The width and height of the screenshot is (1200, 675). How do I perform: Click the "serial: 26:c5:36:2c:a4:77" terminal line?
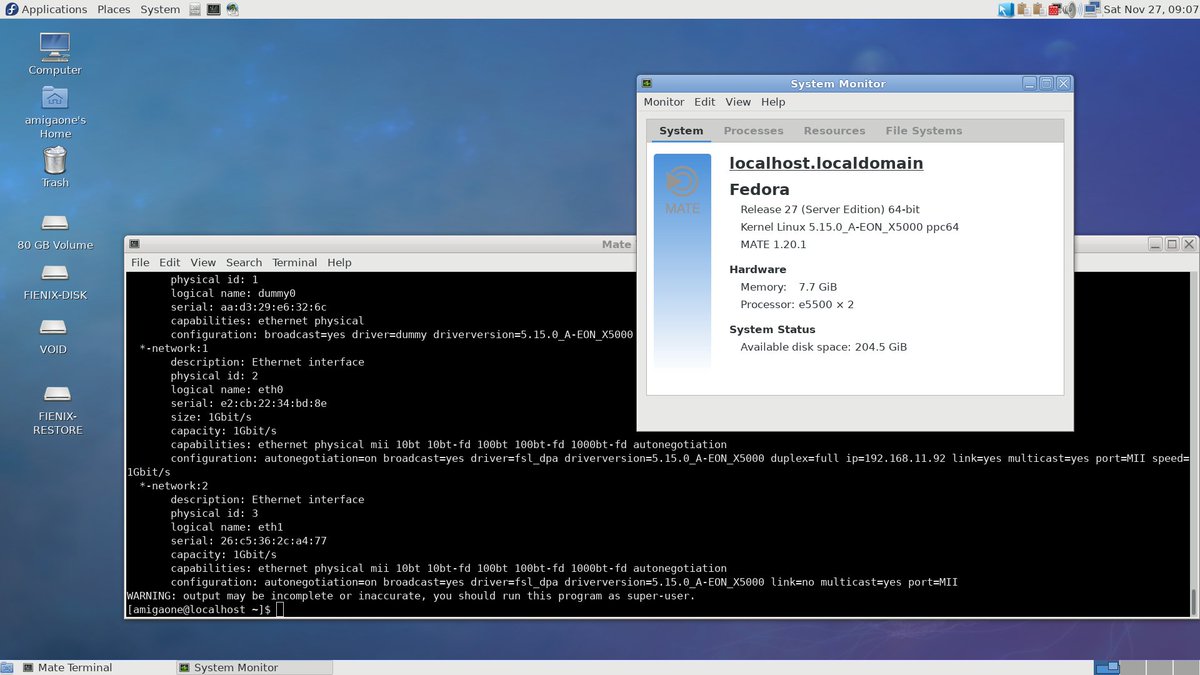click(248, 540)
